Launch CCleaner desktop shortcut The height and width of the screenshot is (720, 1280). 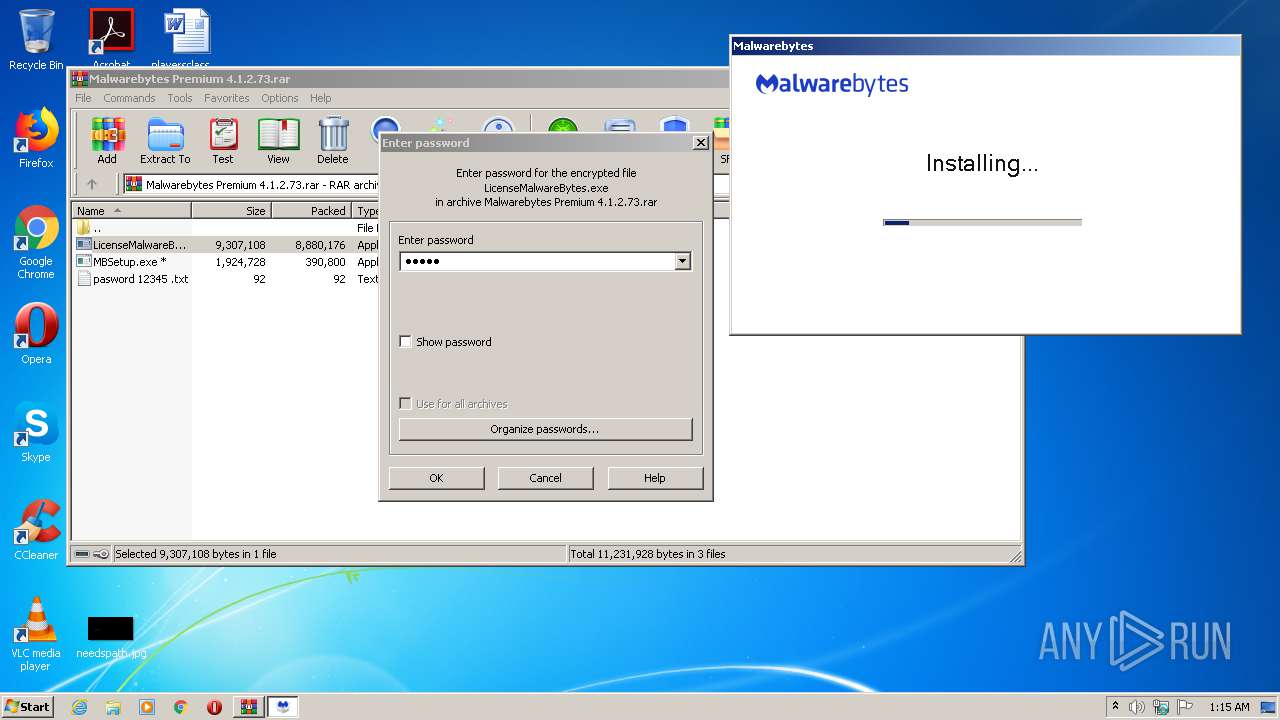[36, 530]
